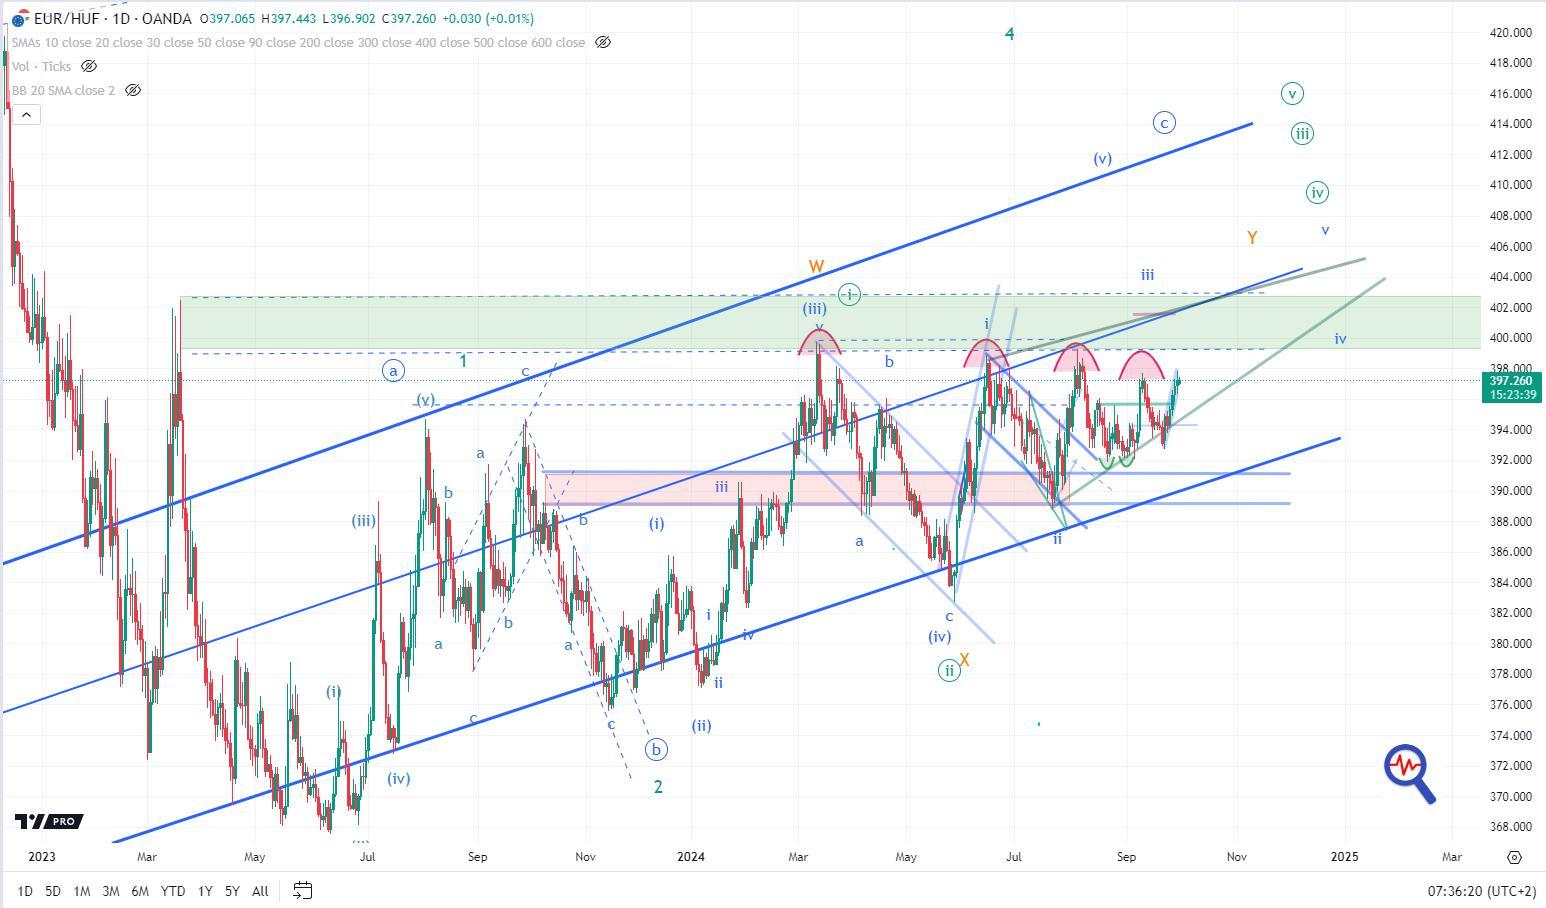
Task: Click the magnifier heartbeat logo icon
Action: coord(1410,773)
